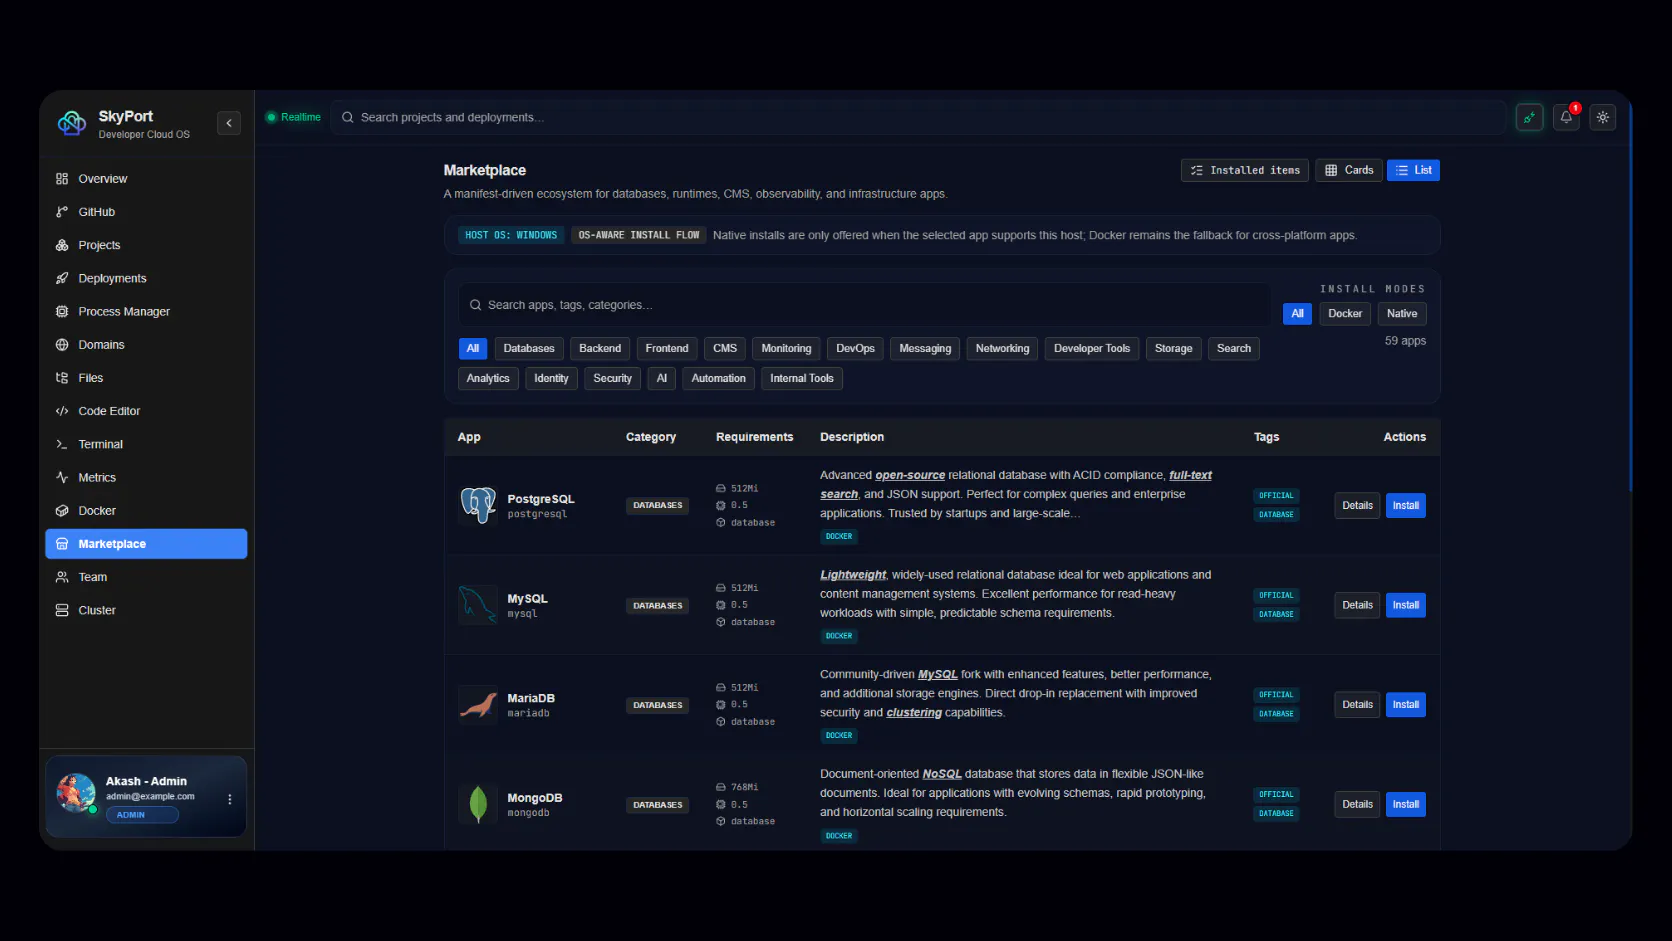Select the All install mode
Viewport: 1672px width, 941px height.
click(1297, 314)
